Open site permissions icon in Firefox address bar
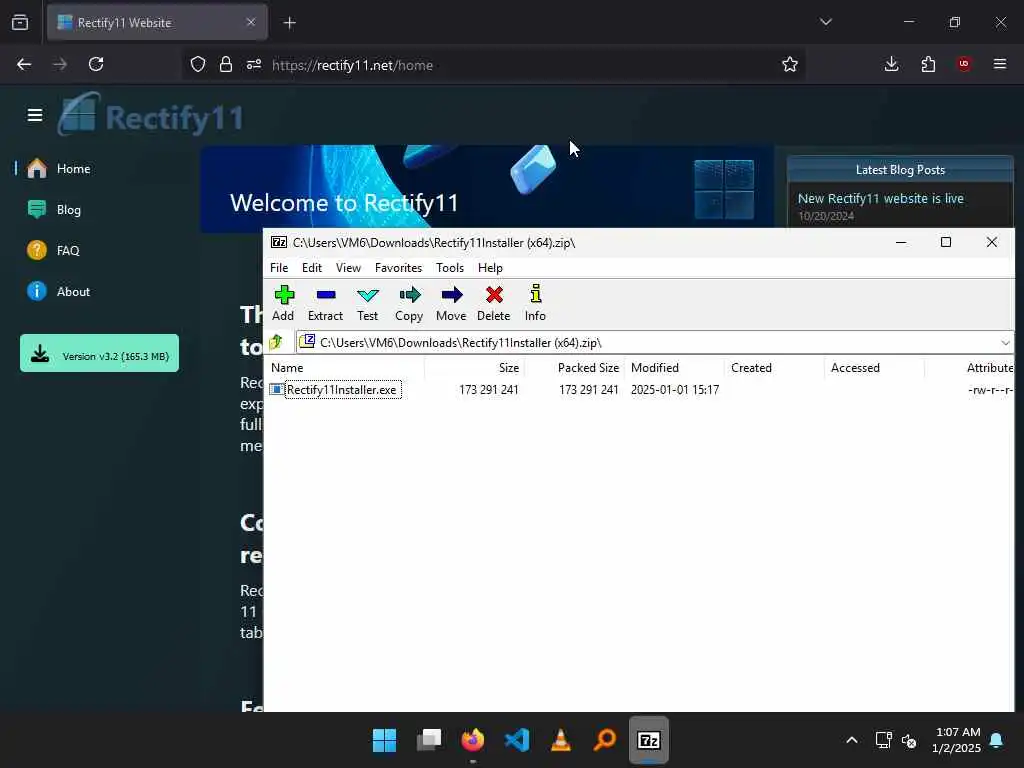 point(254,65)
